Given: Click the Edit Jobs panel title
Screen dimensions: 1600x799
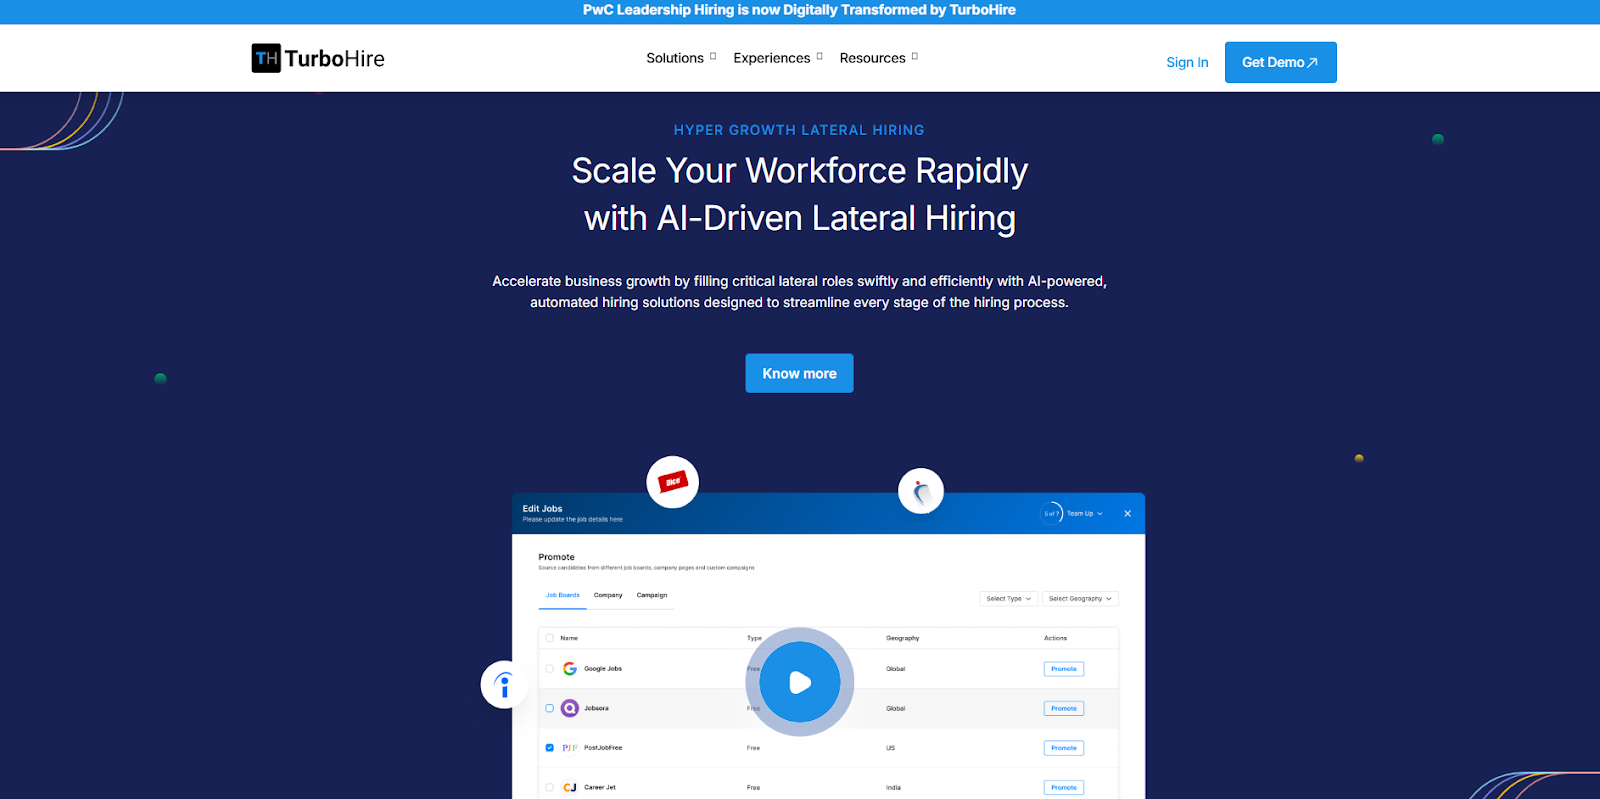Looking at the screenshot, I should pyautogui.click(x=542, y=508).
